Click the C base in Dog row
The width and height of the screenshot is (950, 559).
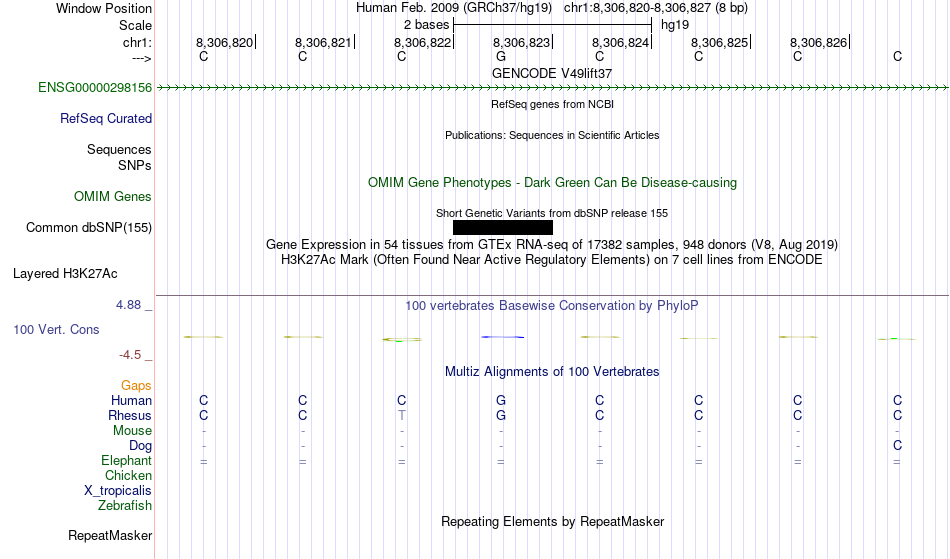[x=897, y=446]
